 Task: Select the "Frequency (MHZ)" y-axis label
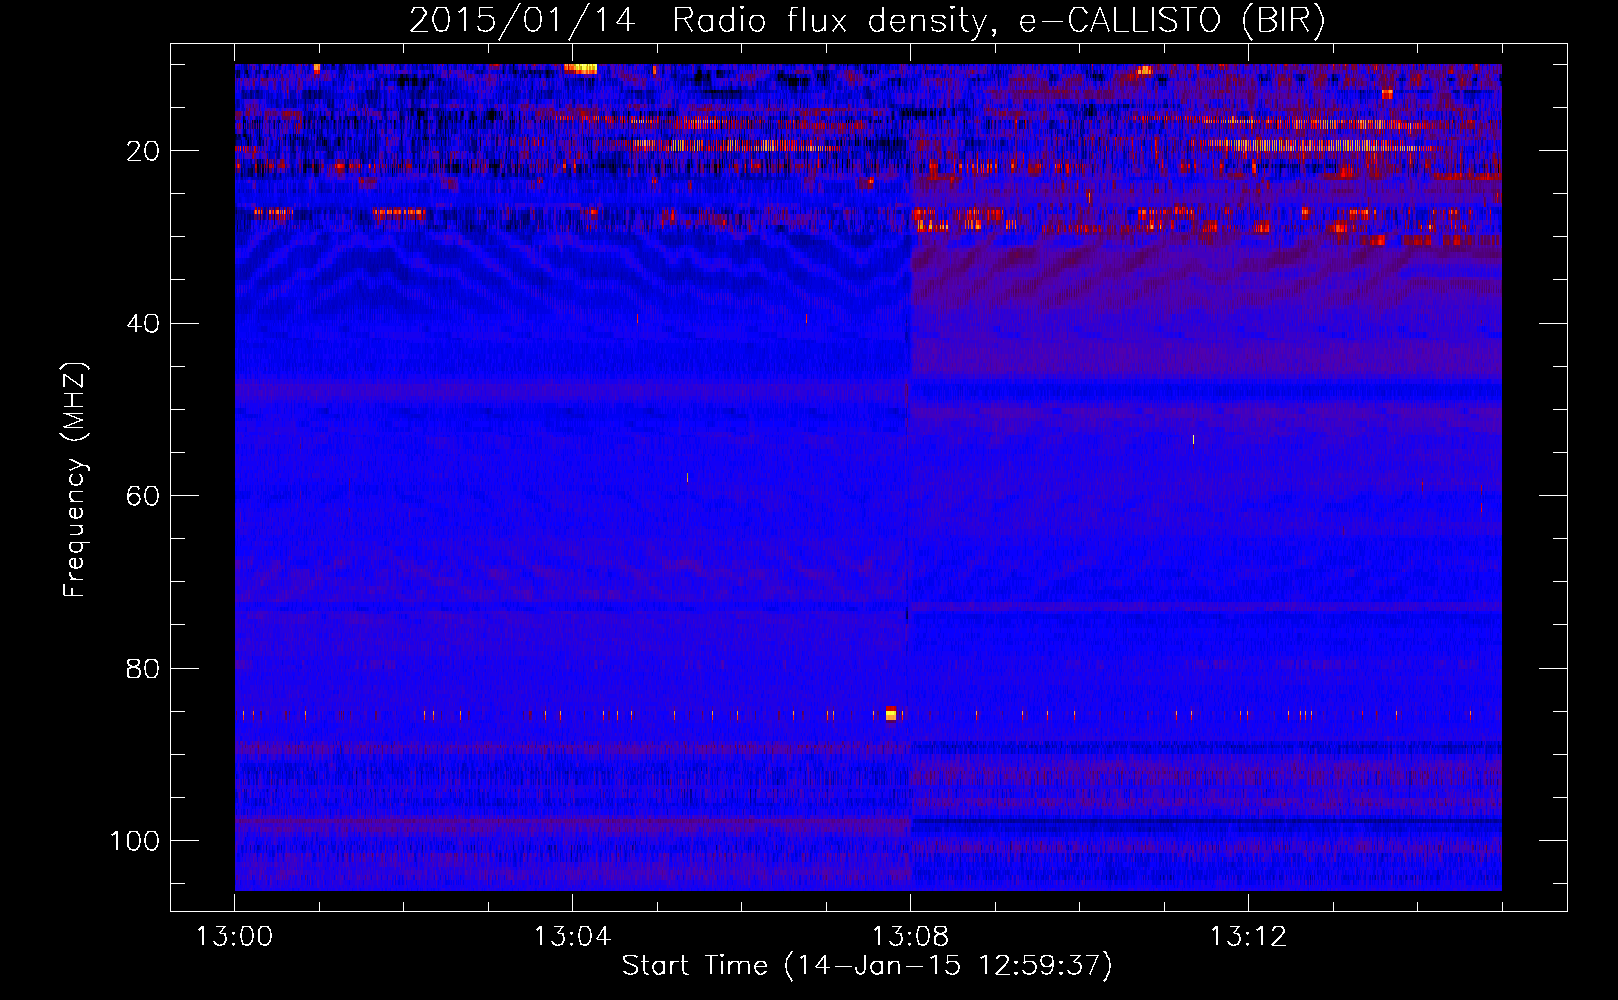75,479
